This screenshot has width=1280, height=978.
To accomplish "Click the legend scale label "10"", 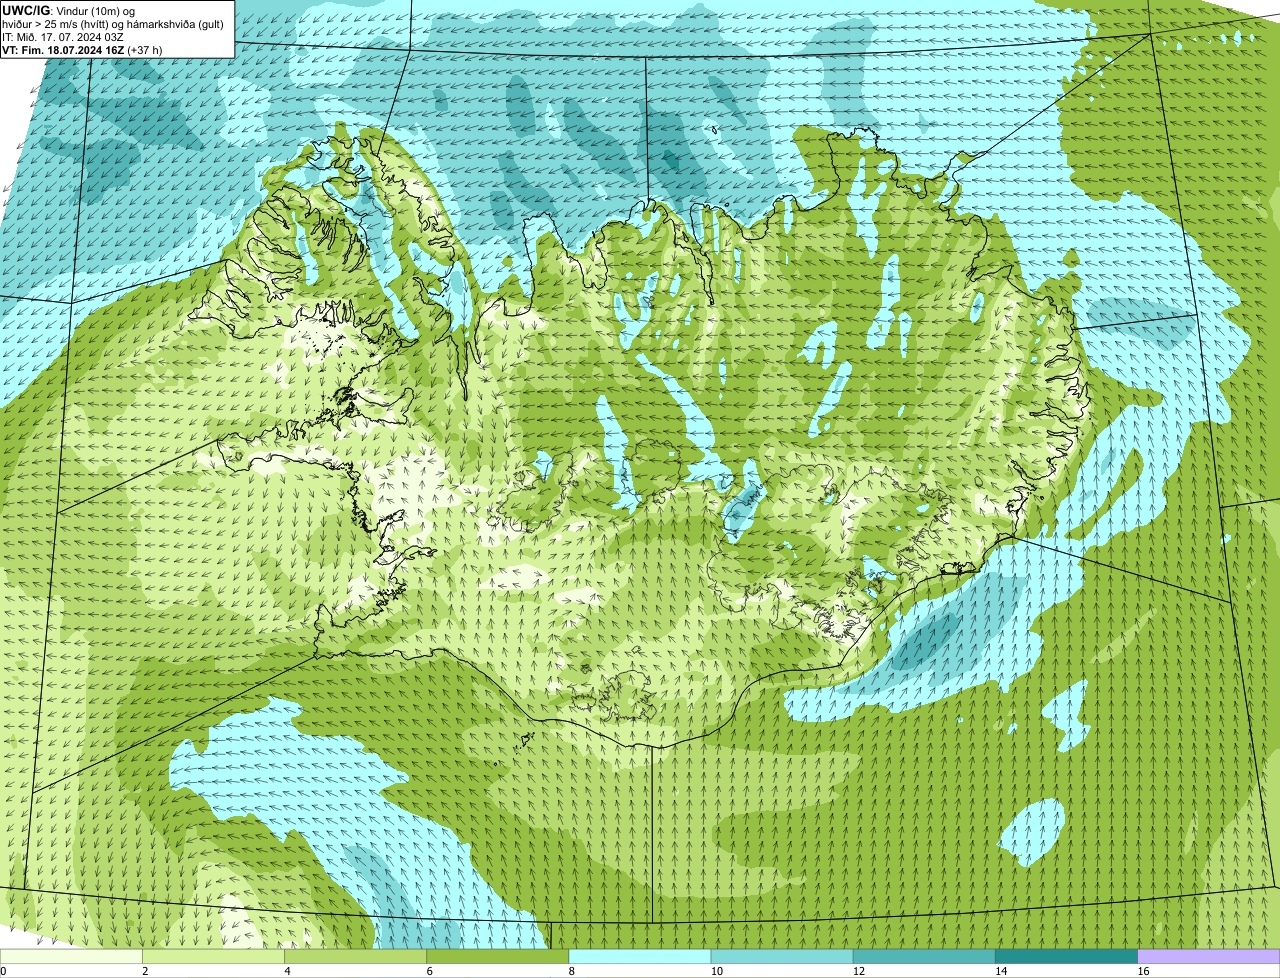I will (x=716, y=971).
